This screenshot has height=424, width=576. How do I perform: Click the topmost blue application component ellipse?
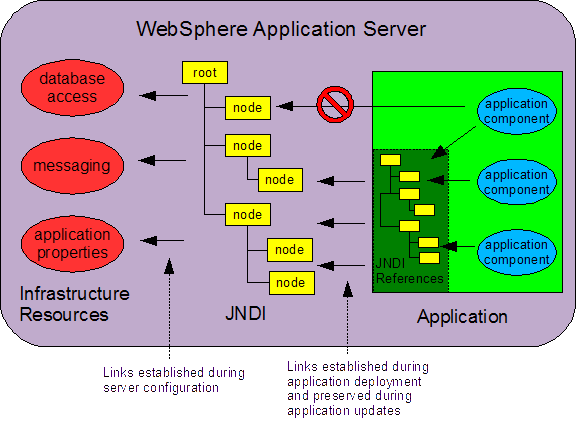(516, 111)
